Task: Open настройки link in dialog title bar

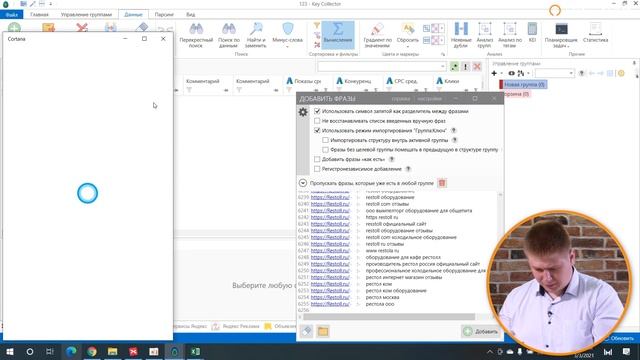Action: (x=429, y=99)
